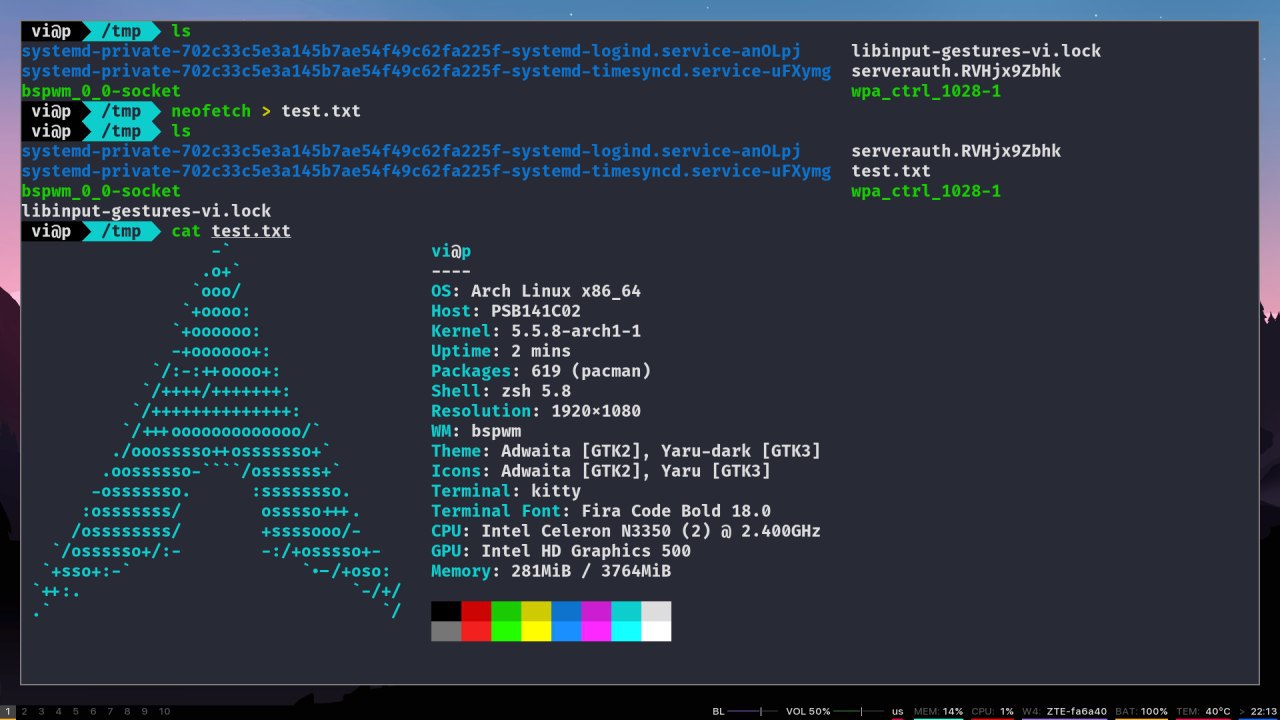This screenshot has height=720, width=1280.
Task: Click 'Terminal: kitty' line
Action: pyautogui.click(x=506, y=491)
